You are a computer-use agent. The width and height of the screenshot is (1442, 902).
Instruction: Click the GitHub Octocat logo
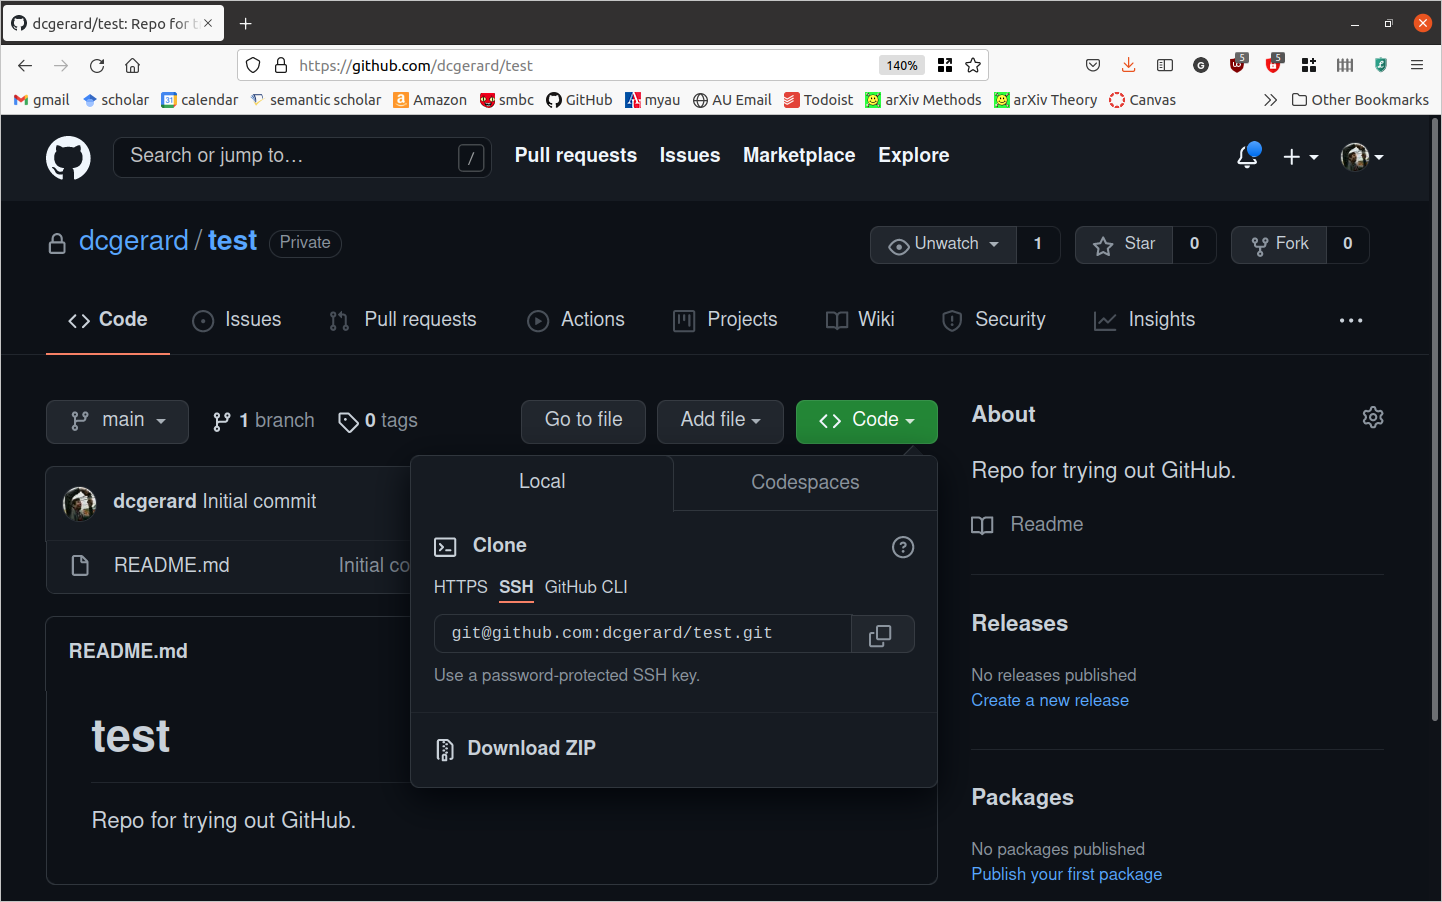pos(68,158)
